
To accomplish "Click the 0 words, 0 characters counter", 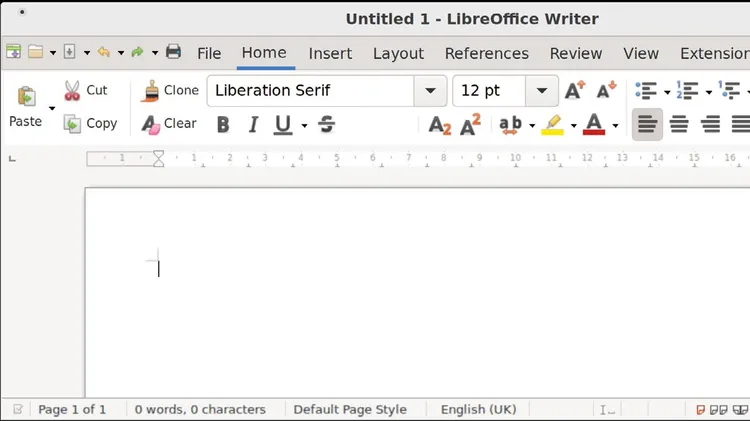I will 200,410.
